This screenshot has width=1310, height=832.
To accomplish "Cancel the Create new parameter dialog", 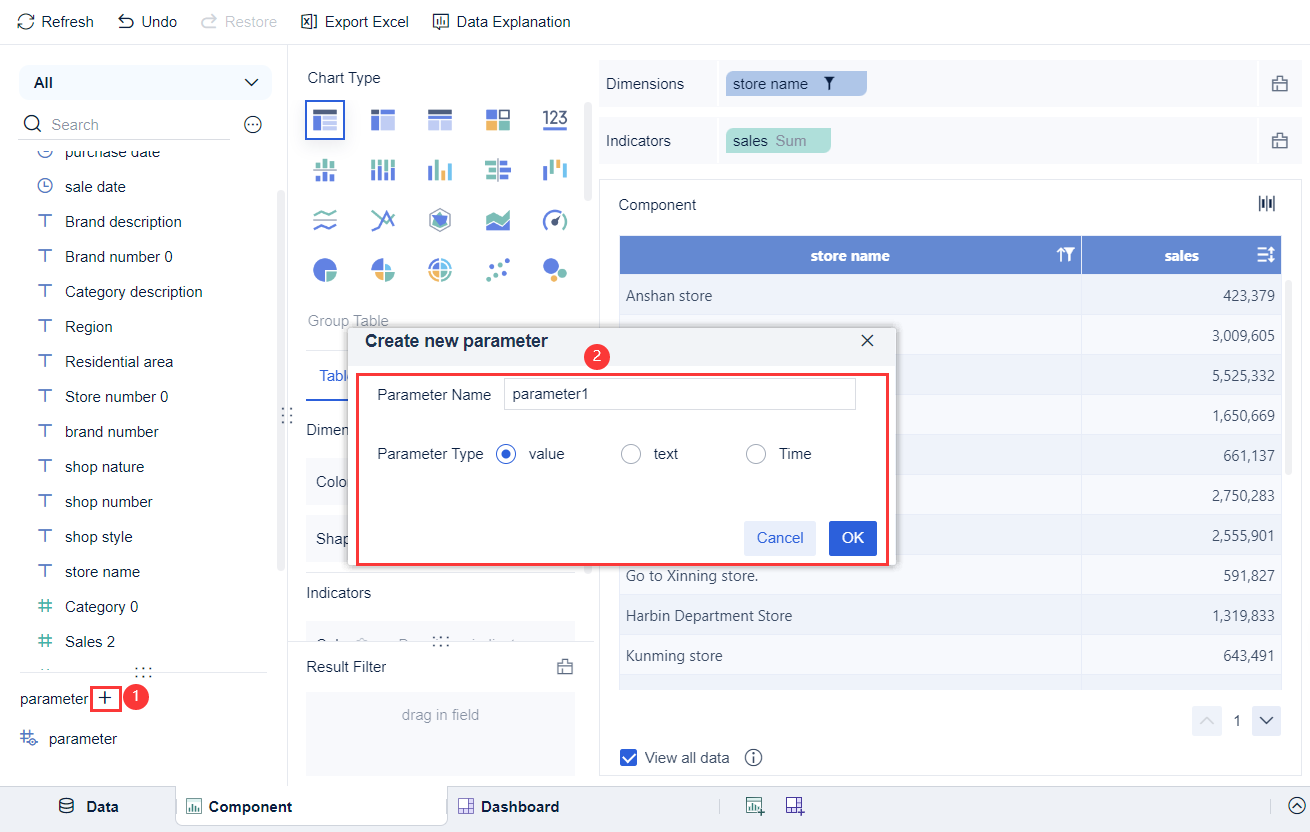I will pos(780,538).
